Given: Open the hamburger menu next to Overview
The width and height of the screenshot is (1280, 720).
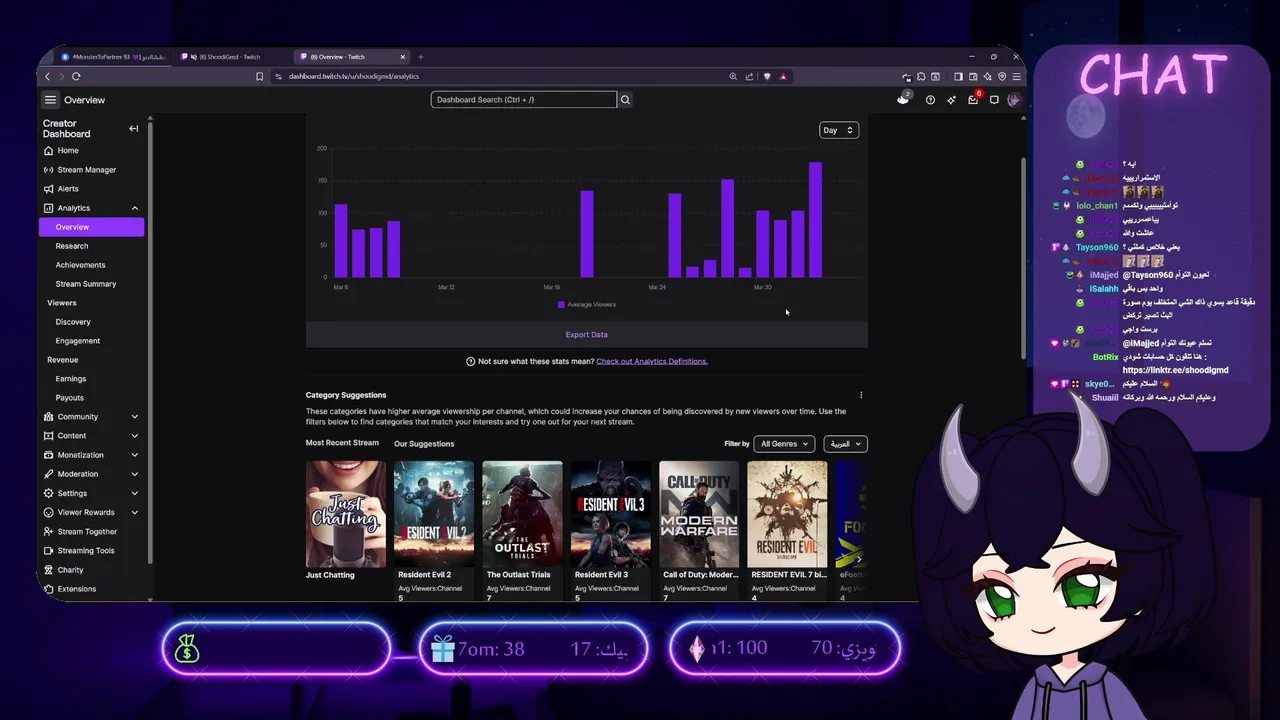Looking at the screenshot, I should tap(50, 100).
